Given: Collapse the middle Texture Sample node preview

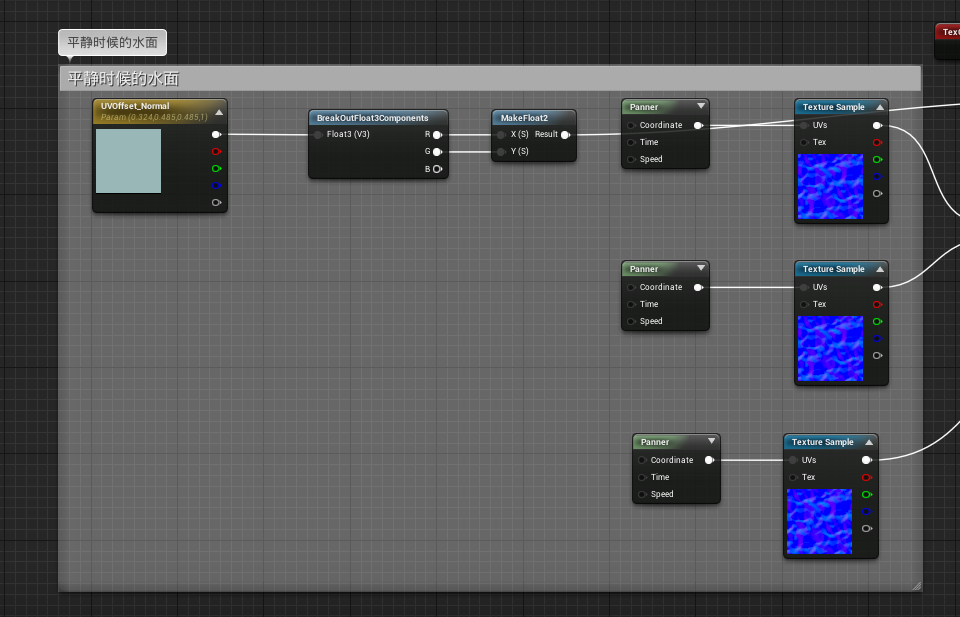Looking at the screenshot, I should [879, 268].
